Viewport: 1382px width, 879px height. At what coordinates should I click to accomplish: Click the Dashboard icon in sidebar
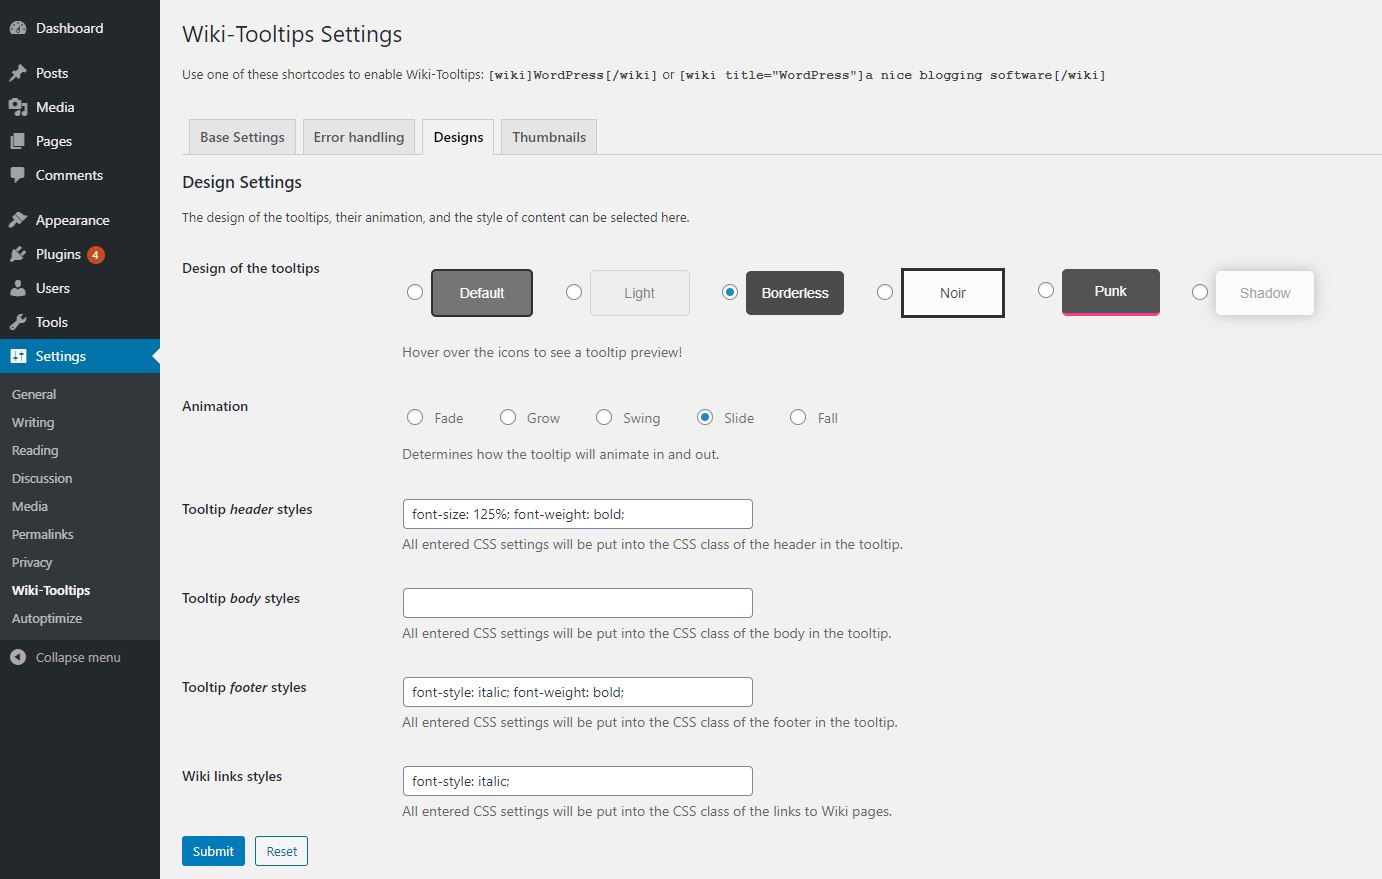click(x=18, y=28)
